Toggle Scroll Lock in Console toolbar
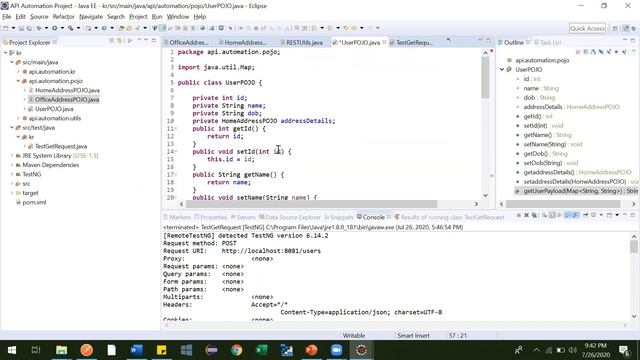 pyautogui.click(x=551, y=215)
